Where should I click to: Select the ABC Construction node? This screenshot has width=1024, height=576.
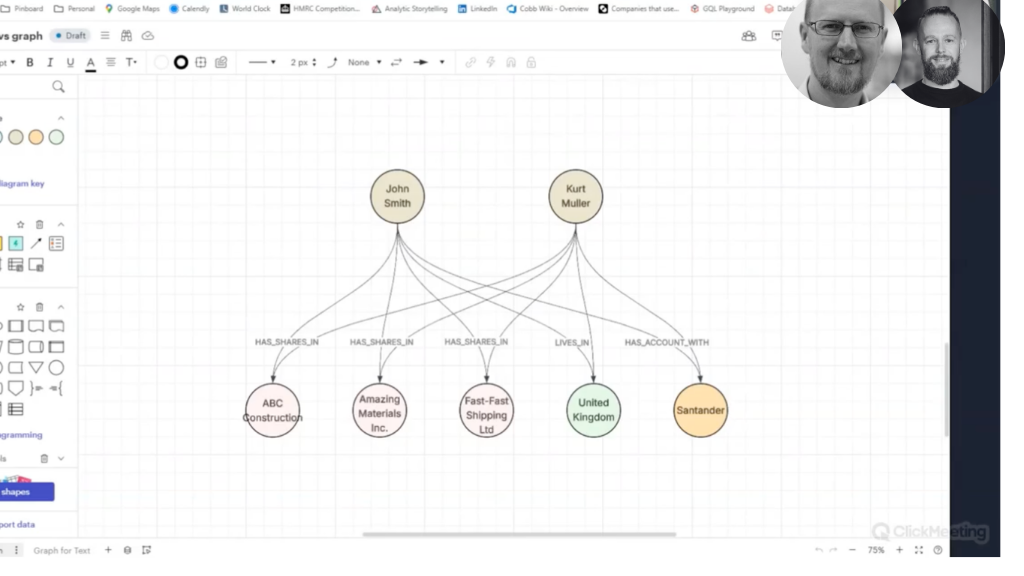[272, 410]
